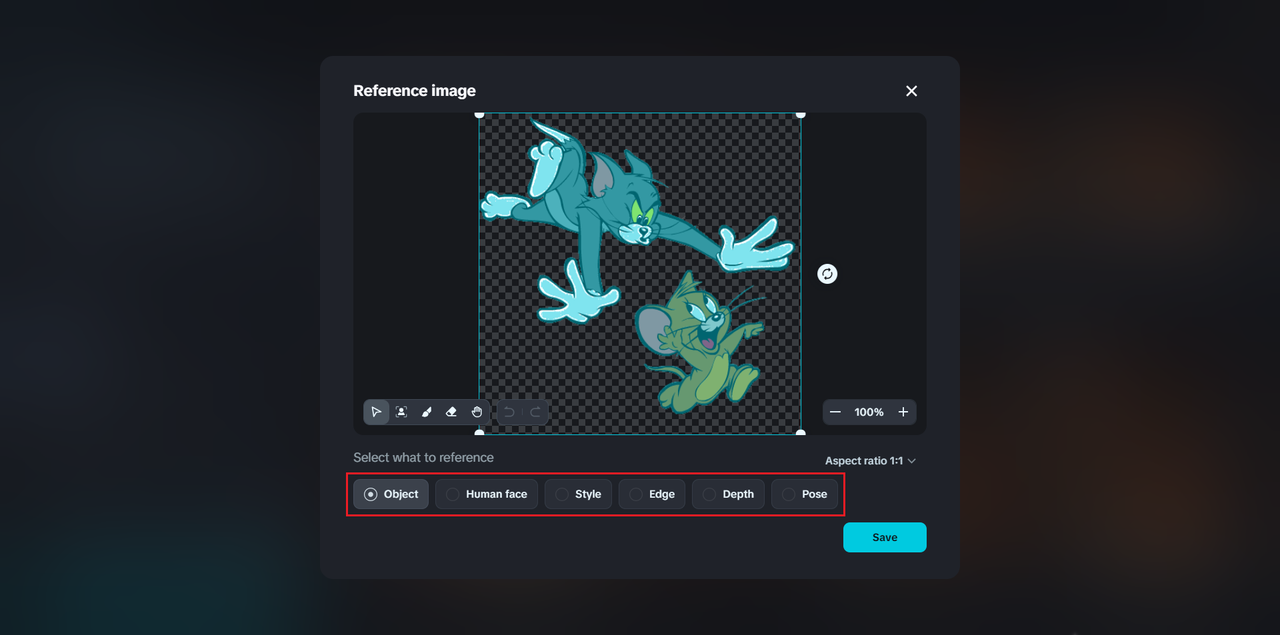The image size is (1280, 635).
Task: Switch to the hand pan tool
Action: [x=477, y=412]
